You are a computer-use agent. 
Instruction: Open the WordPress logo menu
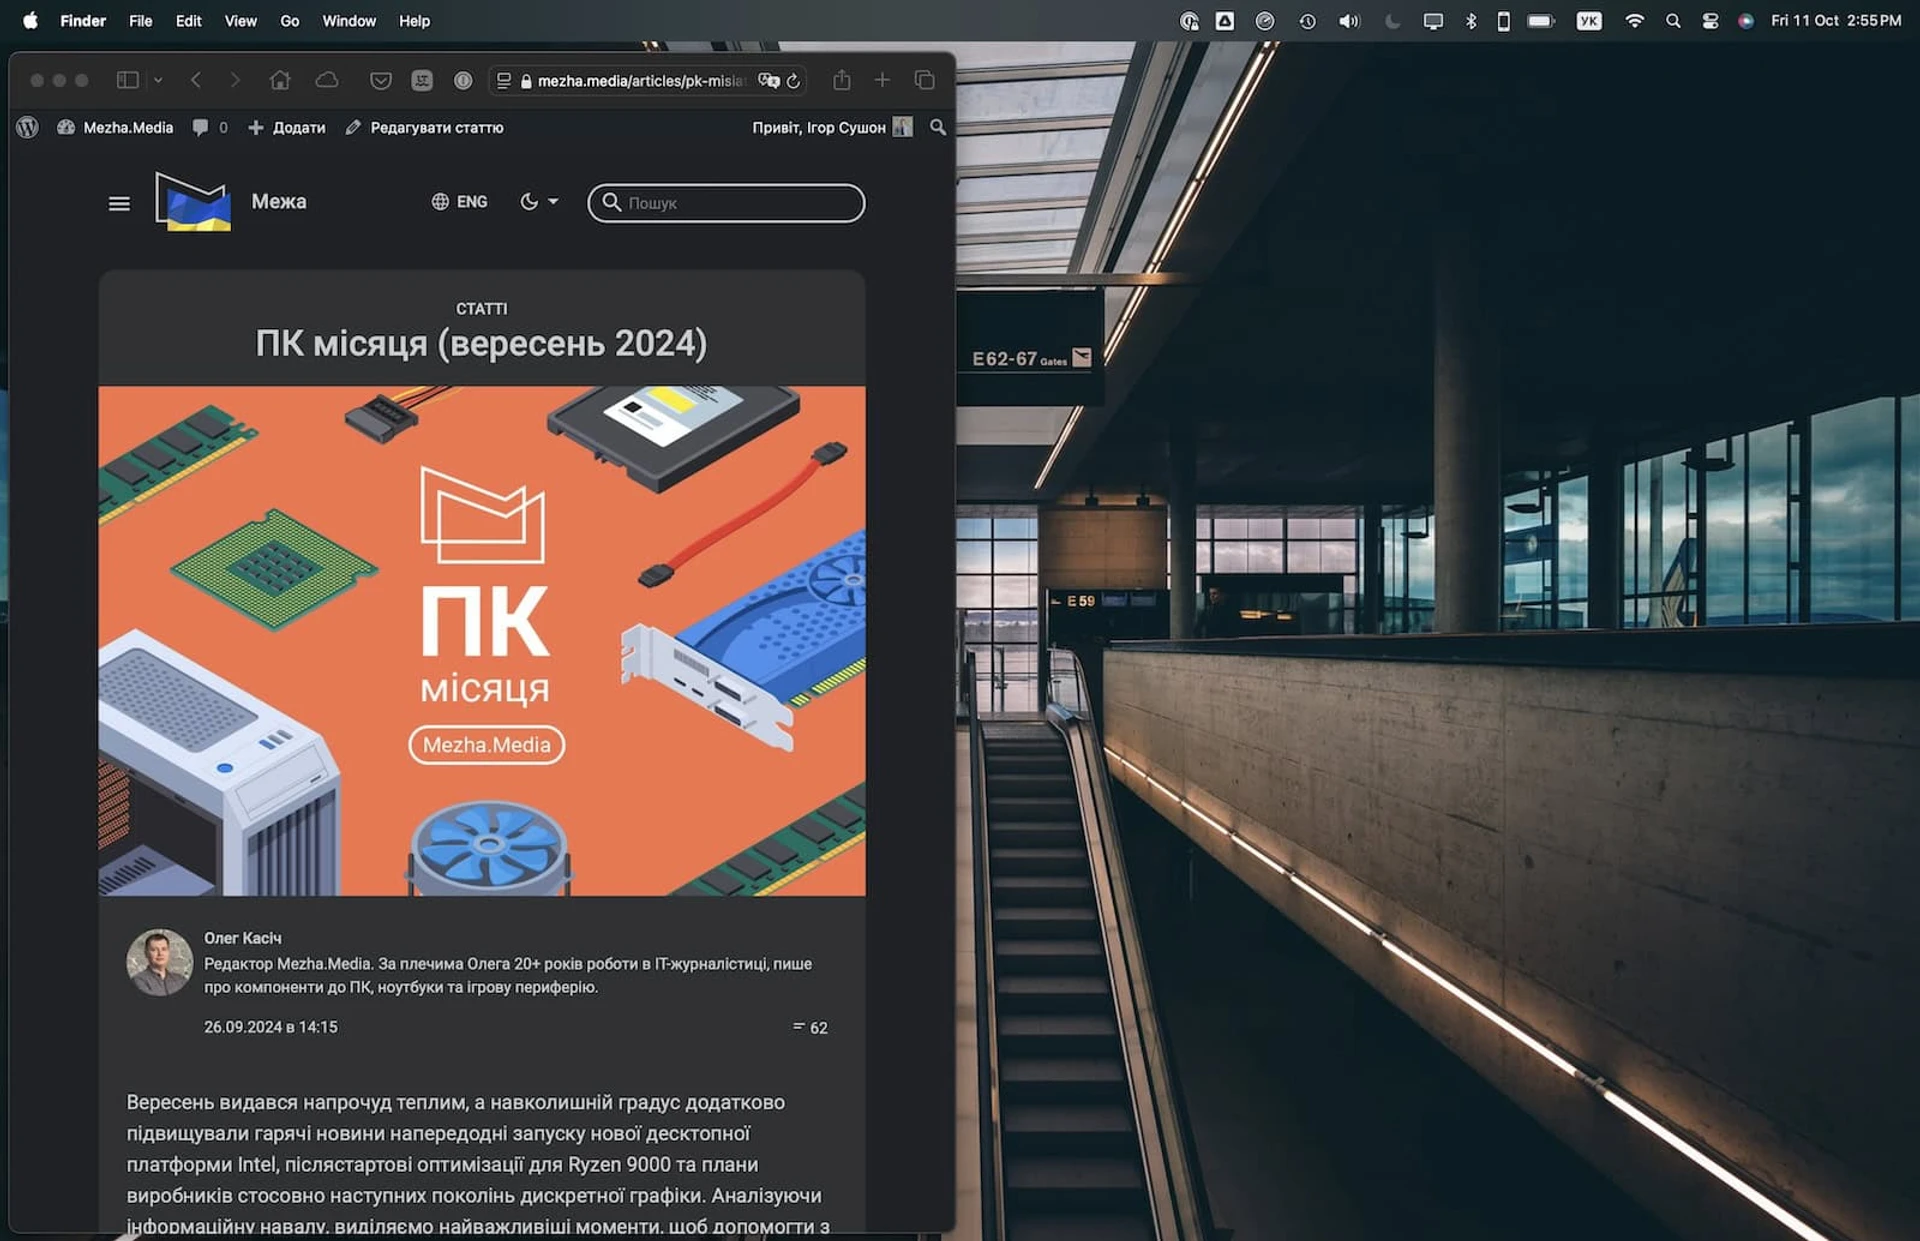click(x=28, y=127)
